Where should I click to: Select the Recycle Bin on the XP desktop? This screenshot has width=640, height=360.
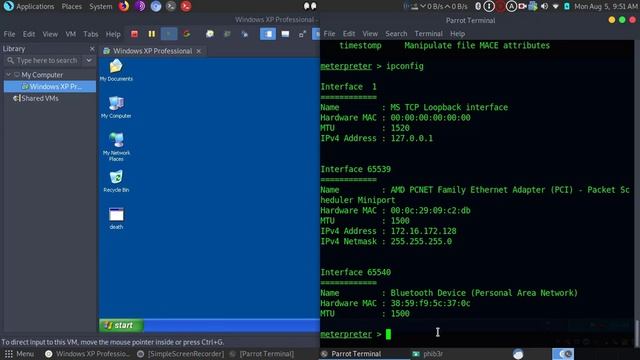(116, 181)
